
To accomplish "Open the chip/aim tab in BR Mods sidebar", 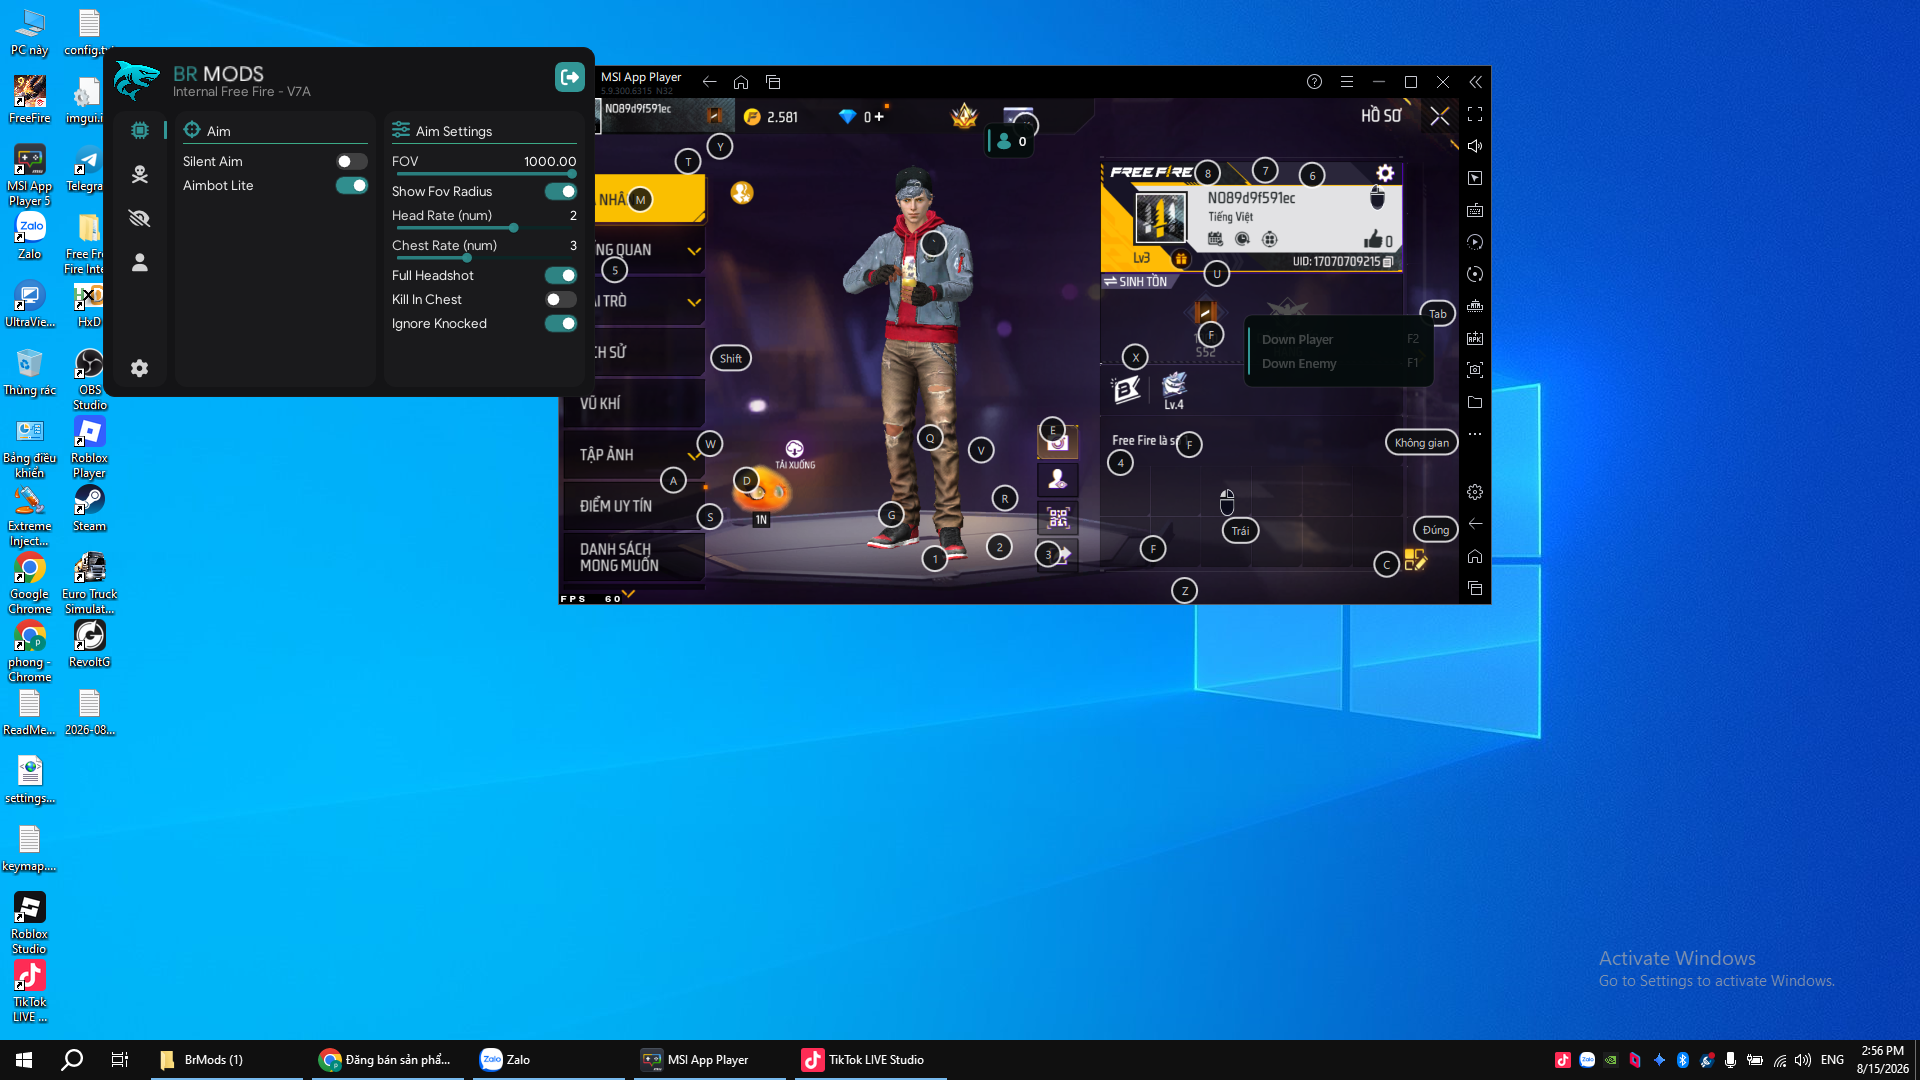I will [140, 130].
